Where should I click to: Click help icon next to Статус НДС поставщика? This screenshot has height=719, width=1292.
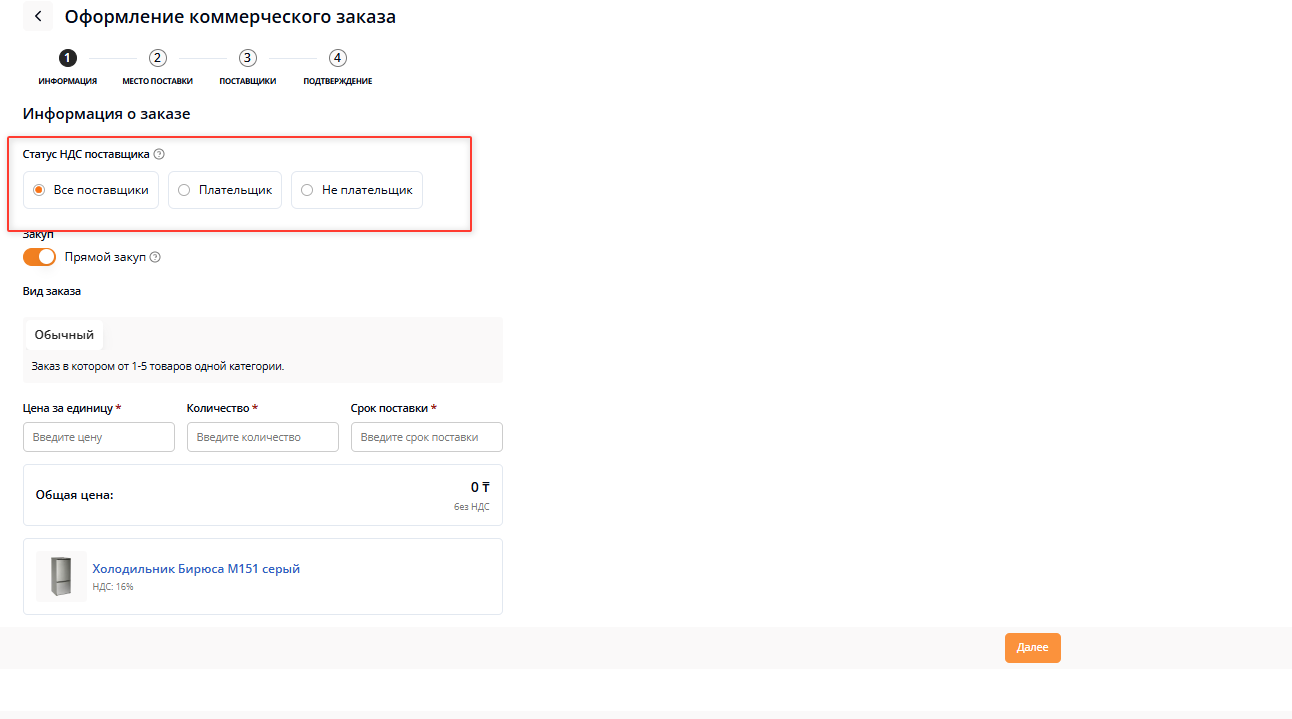click(159, 154)
